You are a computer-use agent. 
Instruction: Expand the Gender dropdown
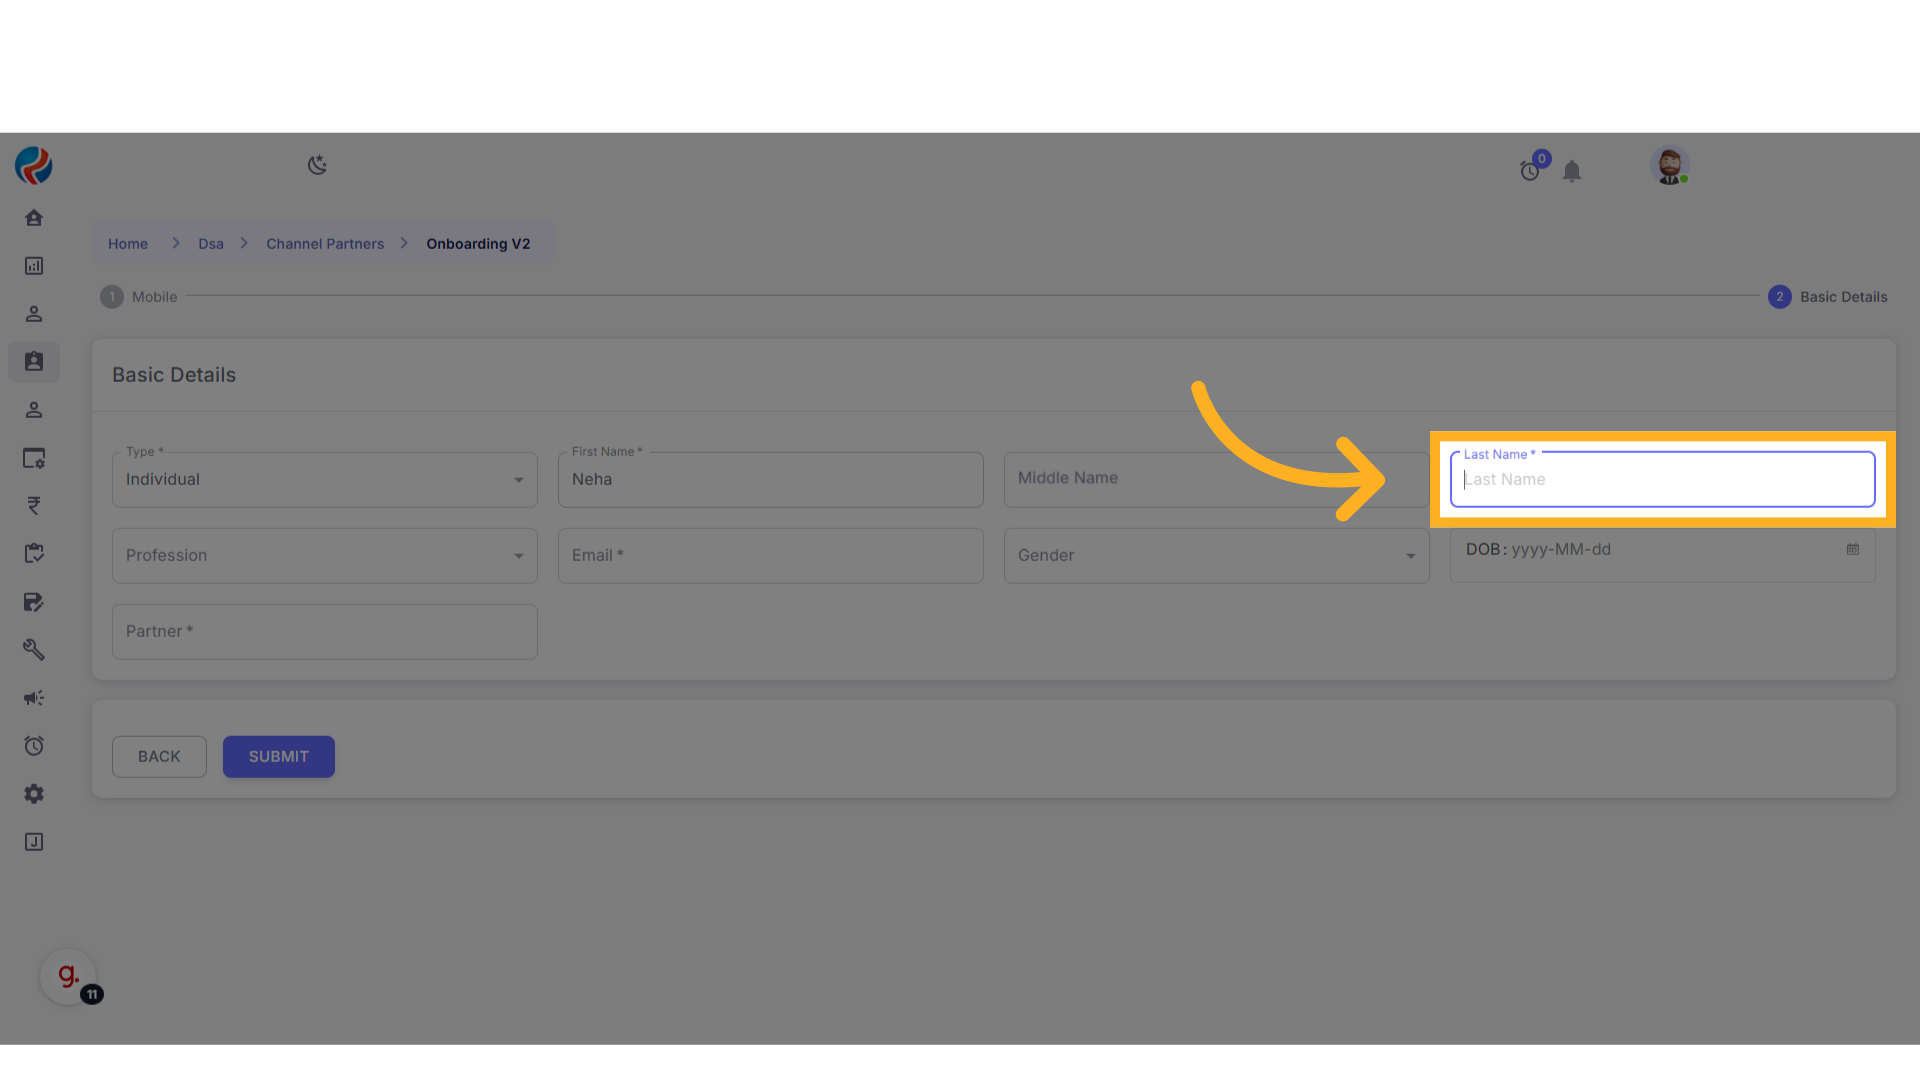[1216, 556]
